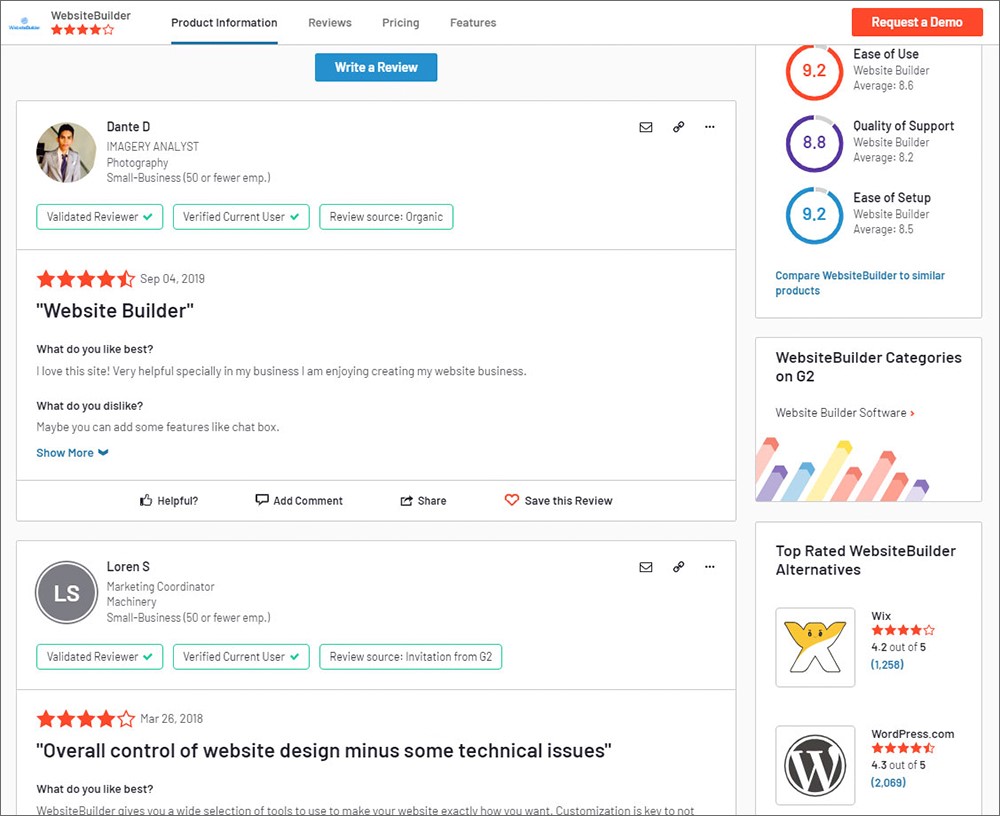The image size is (1000, 816).
Task: Open the three-dot menu on Dante D's review
Action: tap(710, 127)
